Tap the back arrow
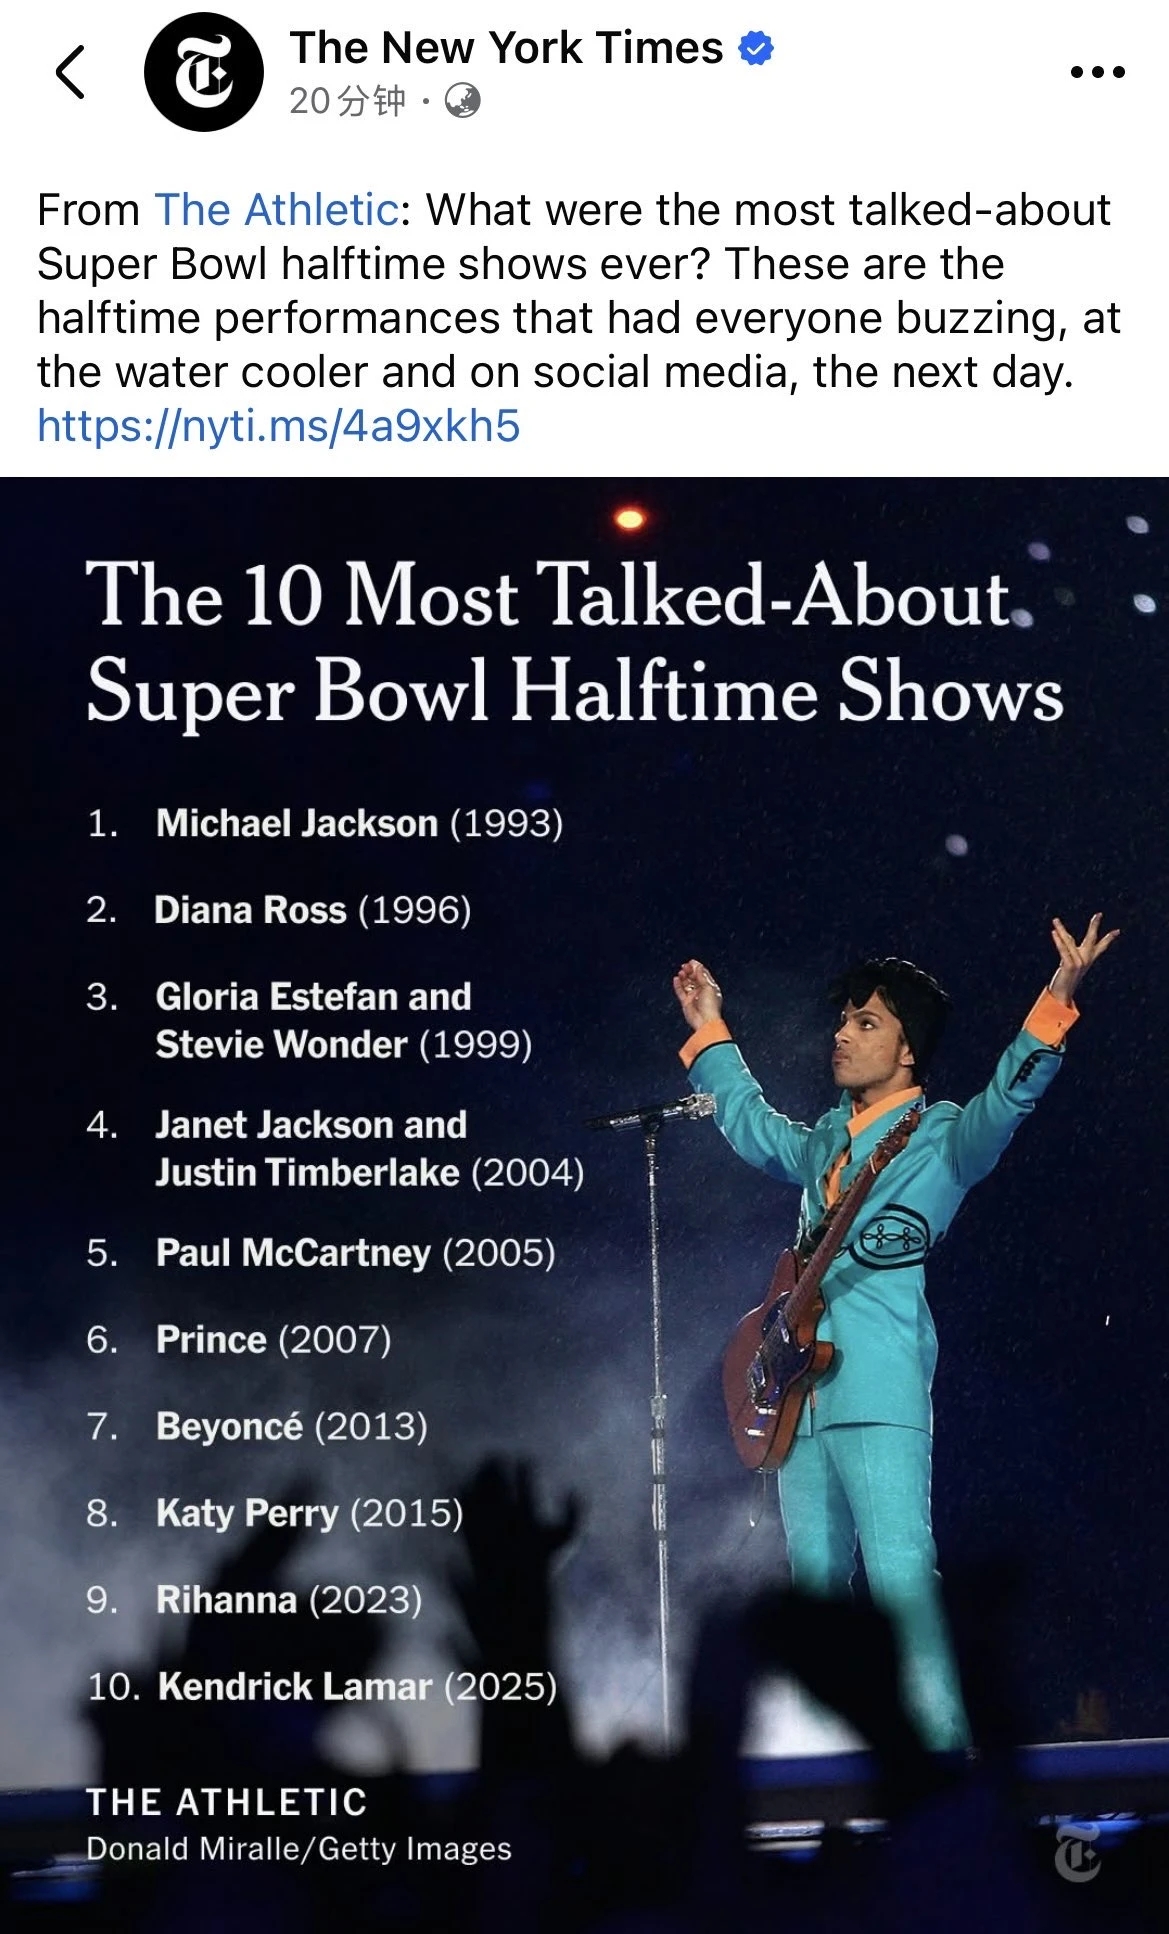Screen dimensions: 1169x1934 70,72
